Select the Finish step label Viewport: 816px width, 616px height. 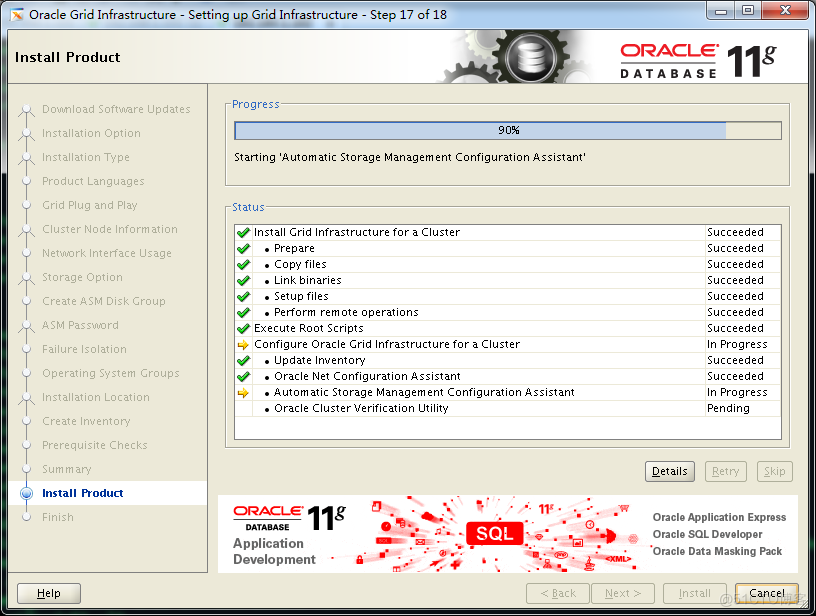click(58, 517)
